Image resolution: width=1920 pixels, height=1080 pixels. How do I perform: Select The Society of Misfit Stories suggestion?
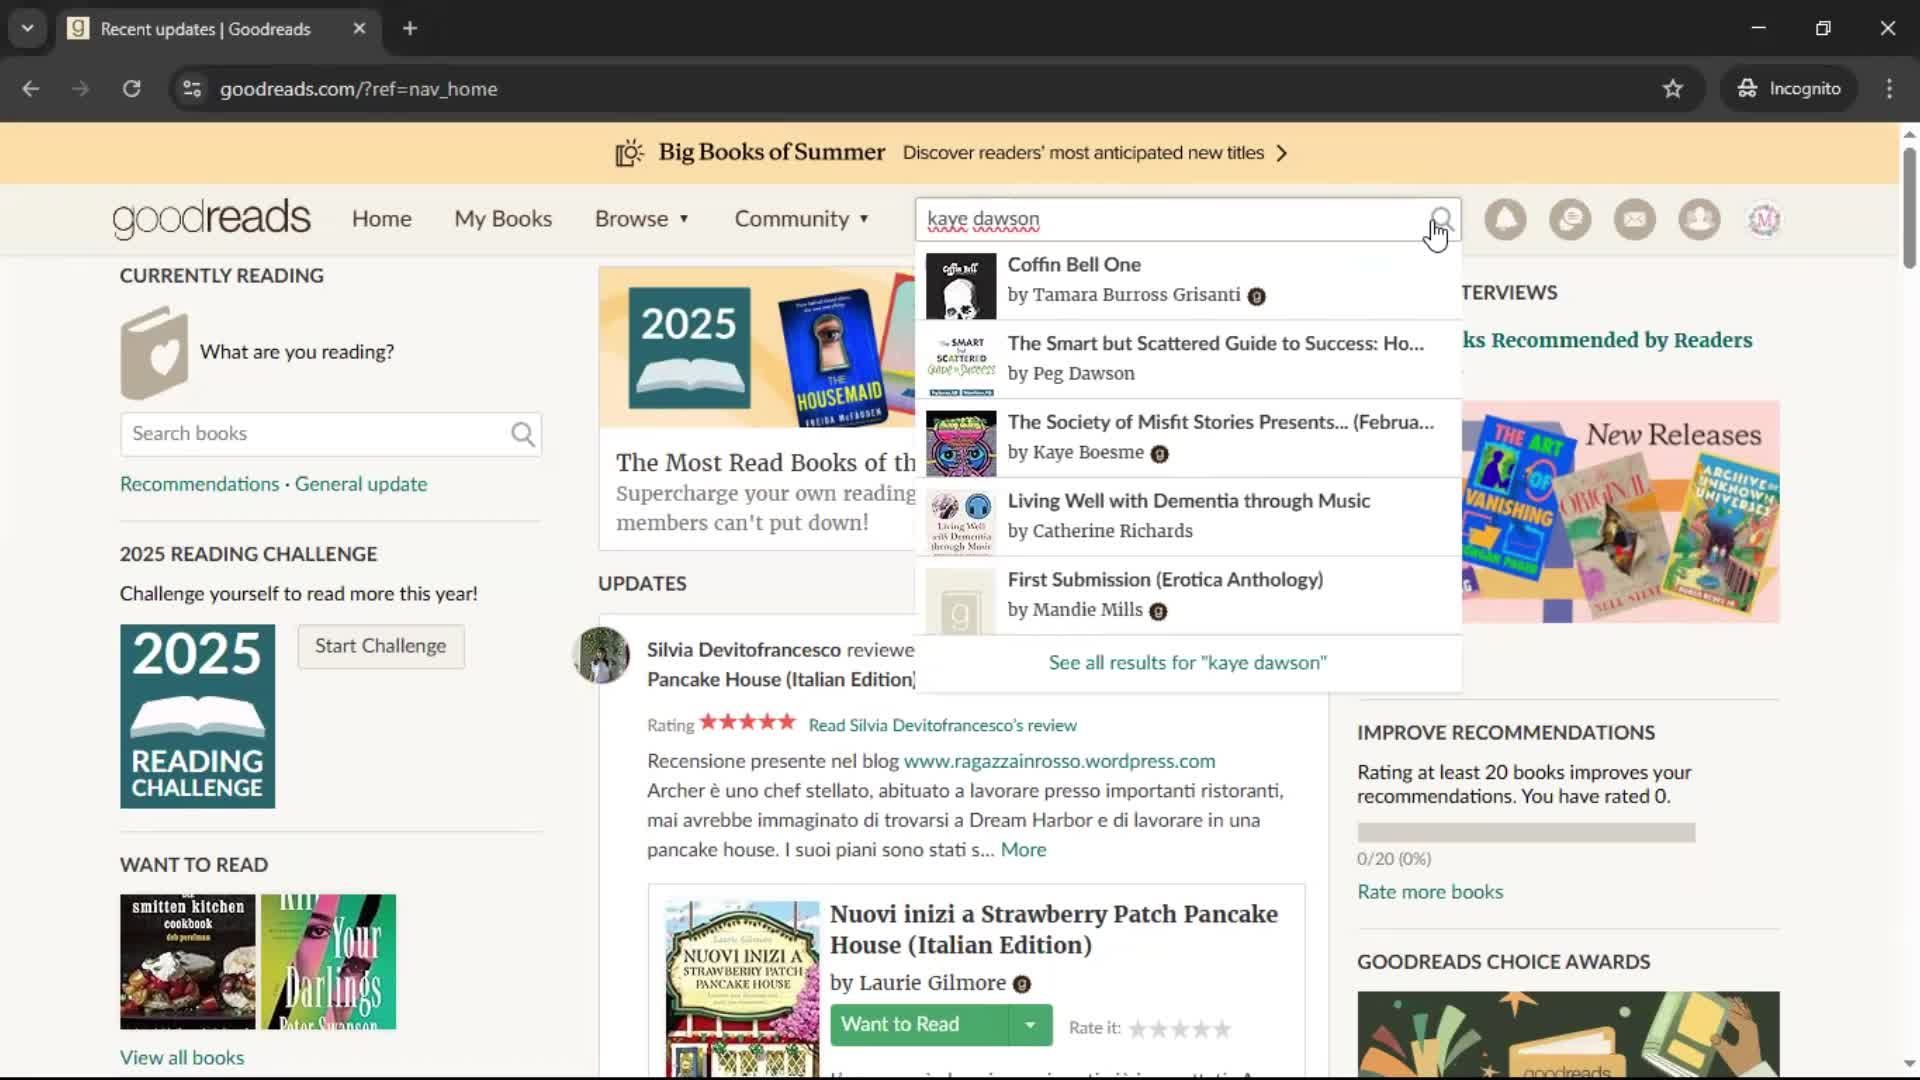point(1188,438)
